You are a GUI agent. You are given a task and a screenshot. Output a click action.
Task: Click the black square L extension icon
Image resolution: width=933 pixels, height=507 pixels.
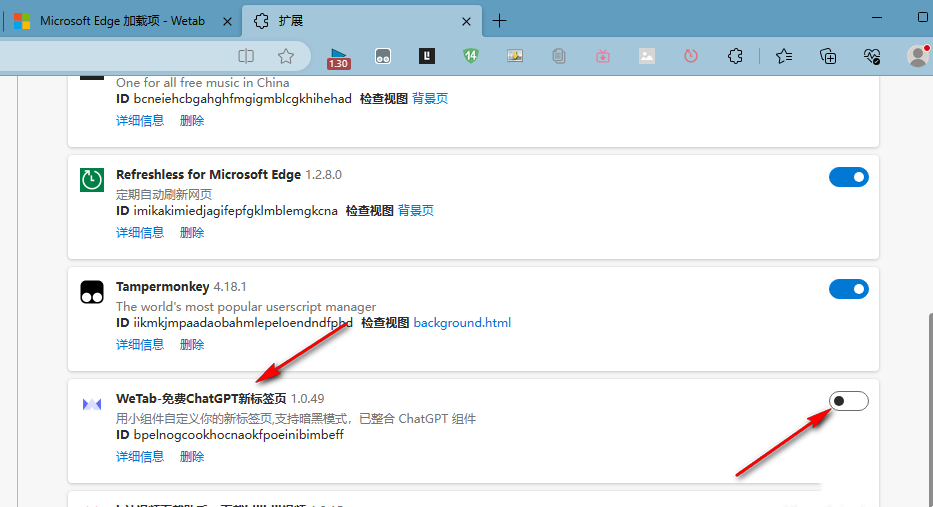(x=427, y=56)
